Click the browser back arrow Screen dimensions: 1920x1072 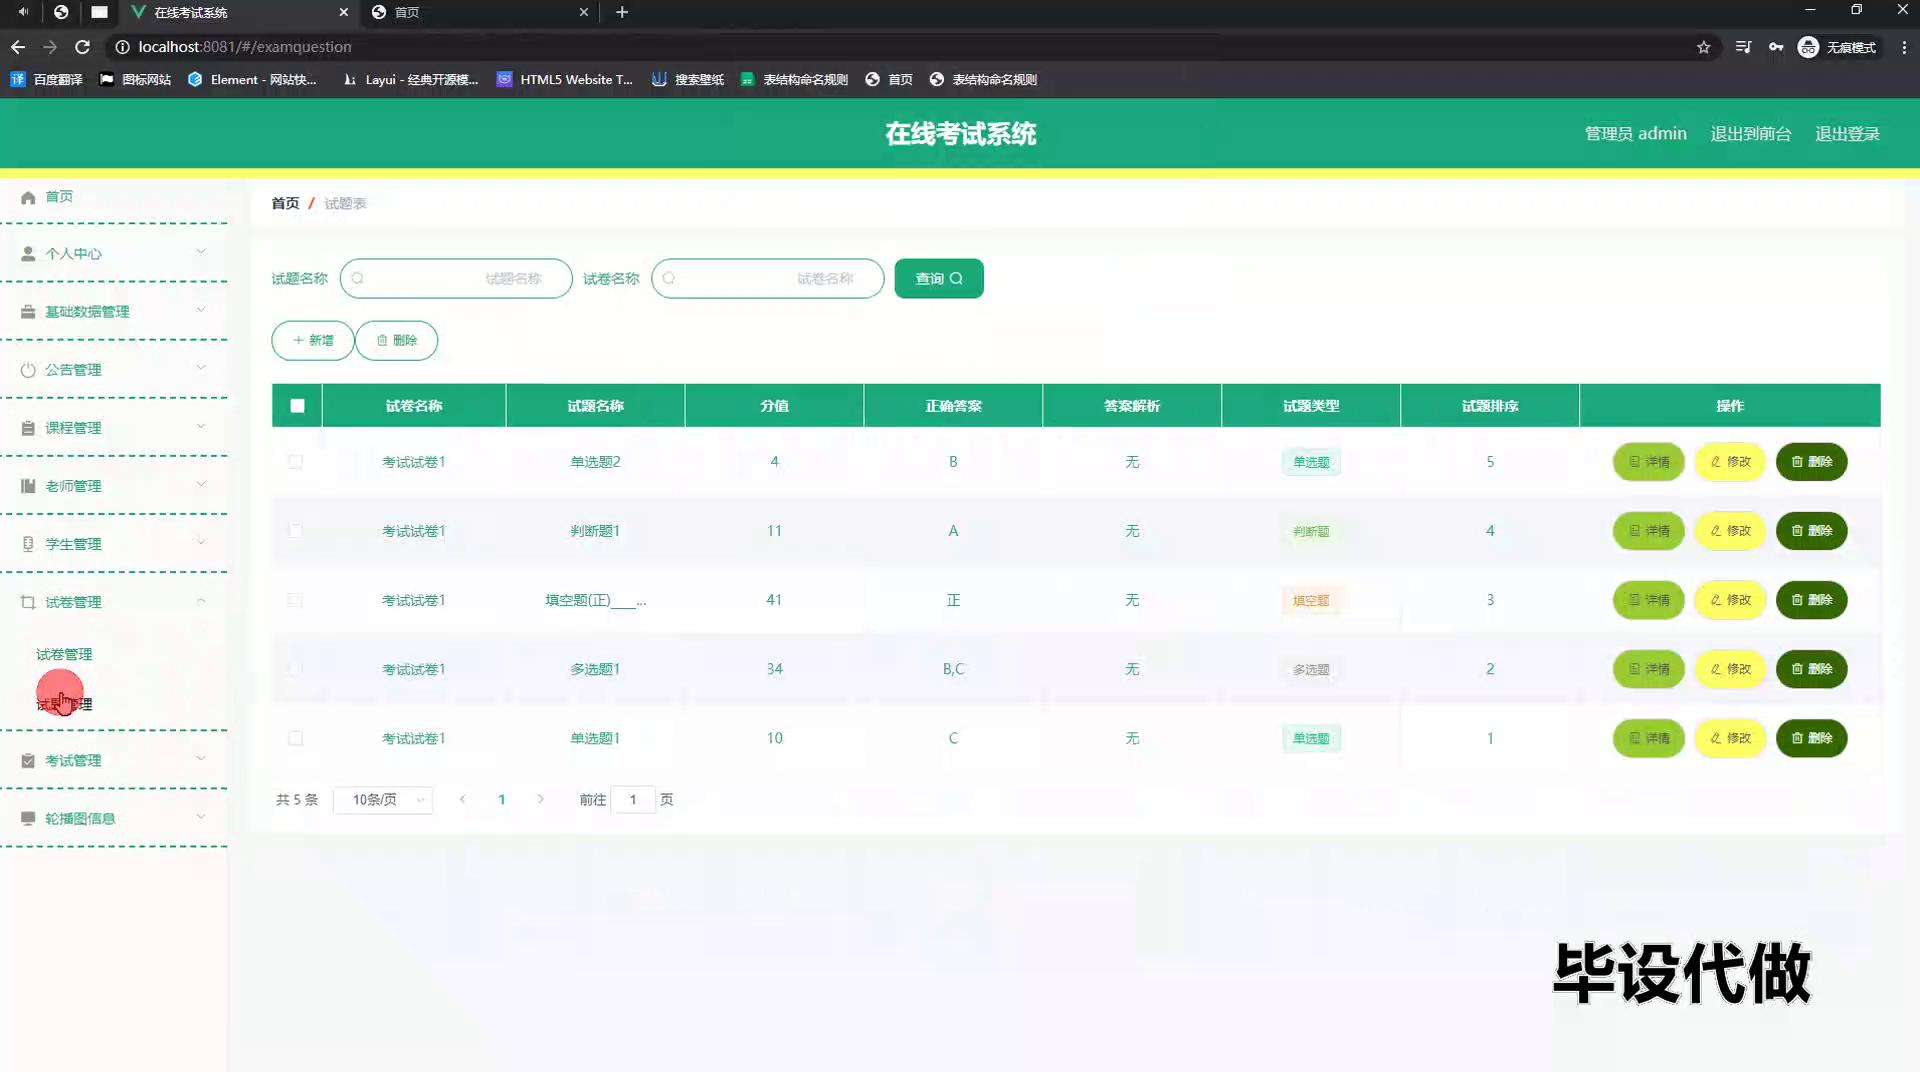coord(18,47)
